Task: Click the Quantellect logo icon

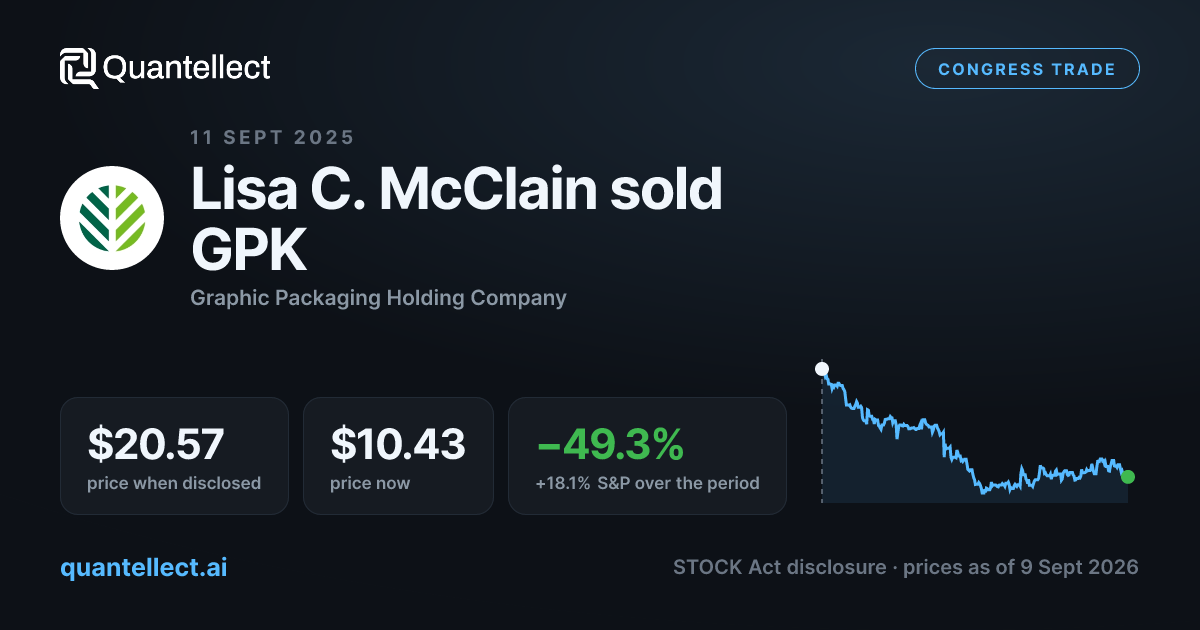Action: (x=79, y=68)
